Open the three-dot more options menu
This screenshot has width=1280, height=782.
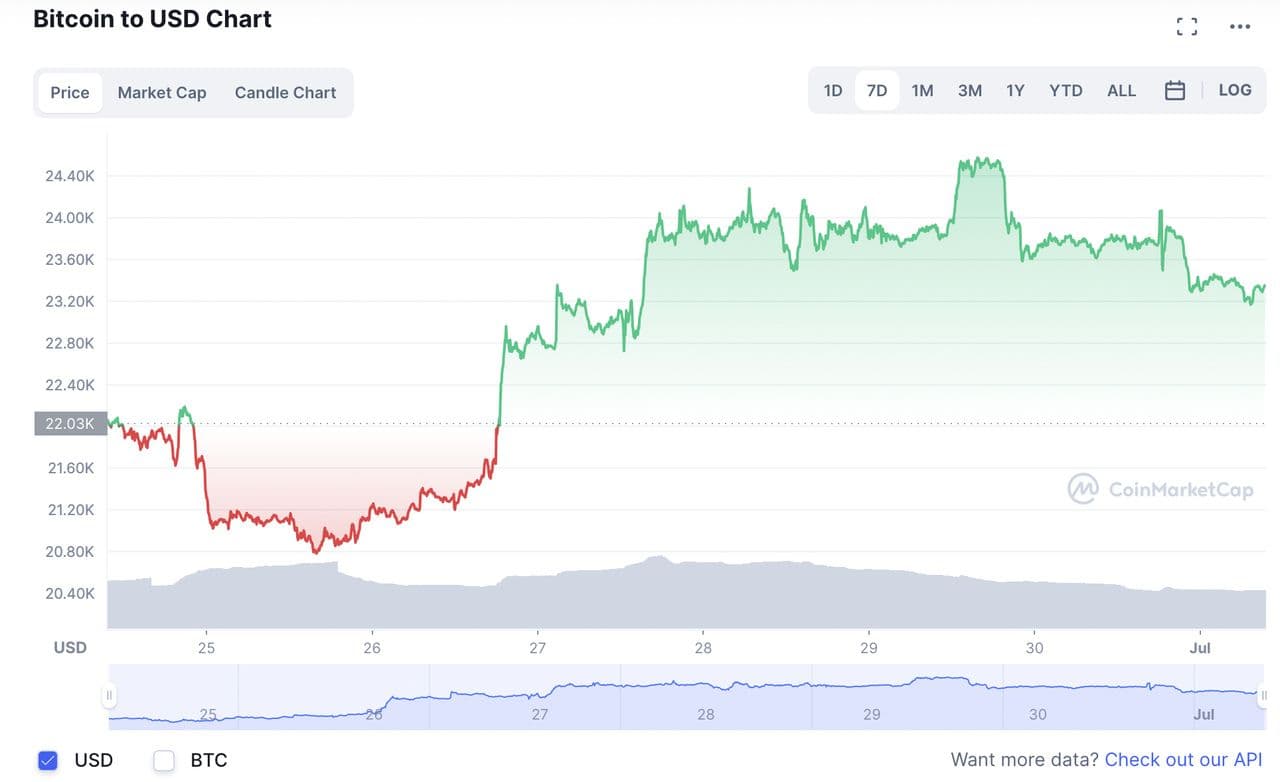point(1240,27)
